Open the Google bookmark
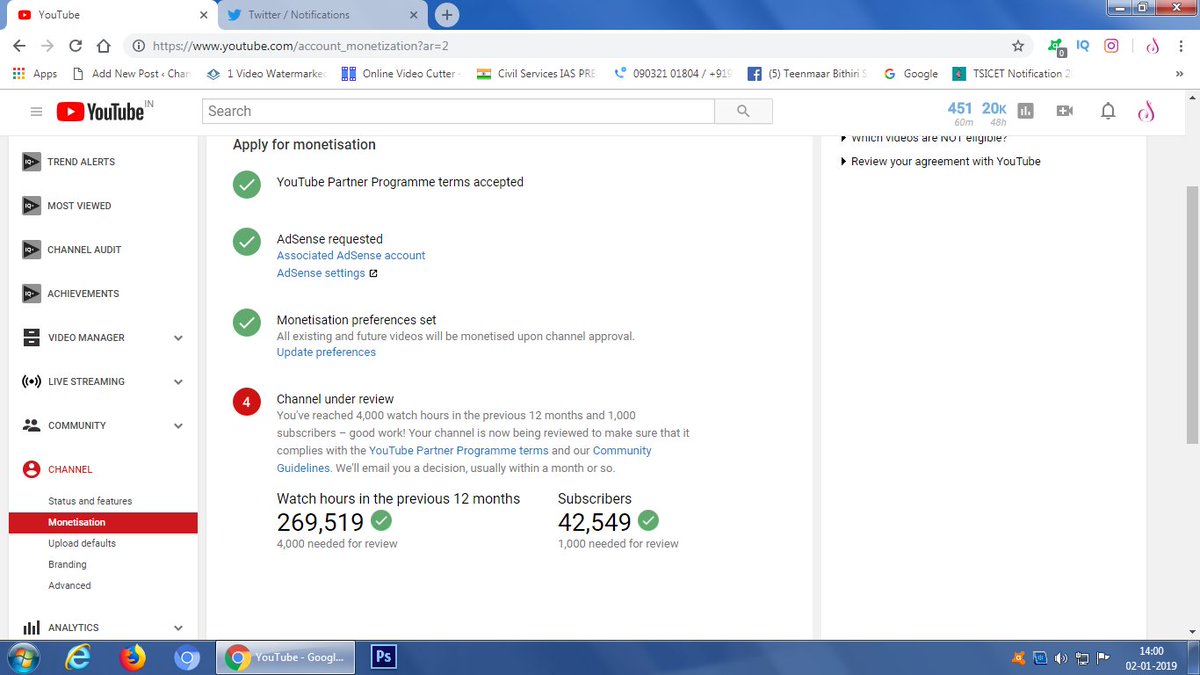 [911, 74]
